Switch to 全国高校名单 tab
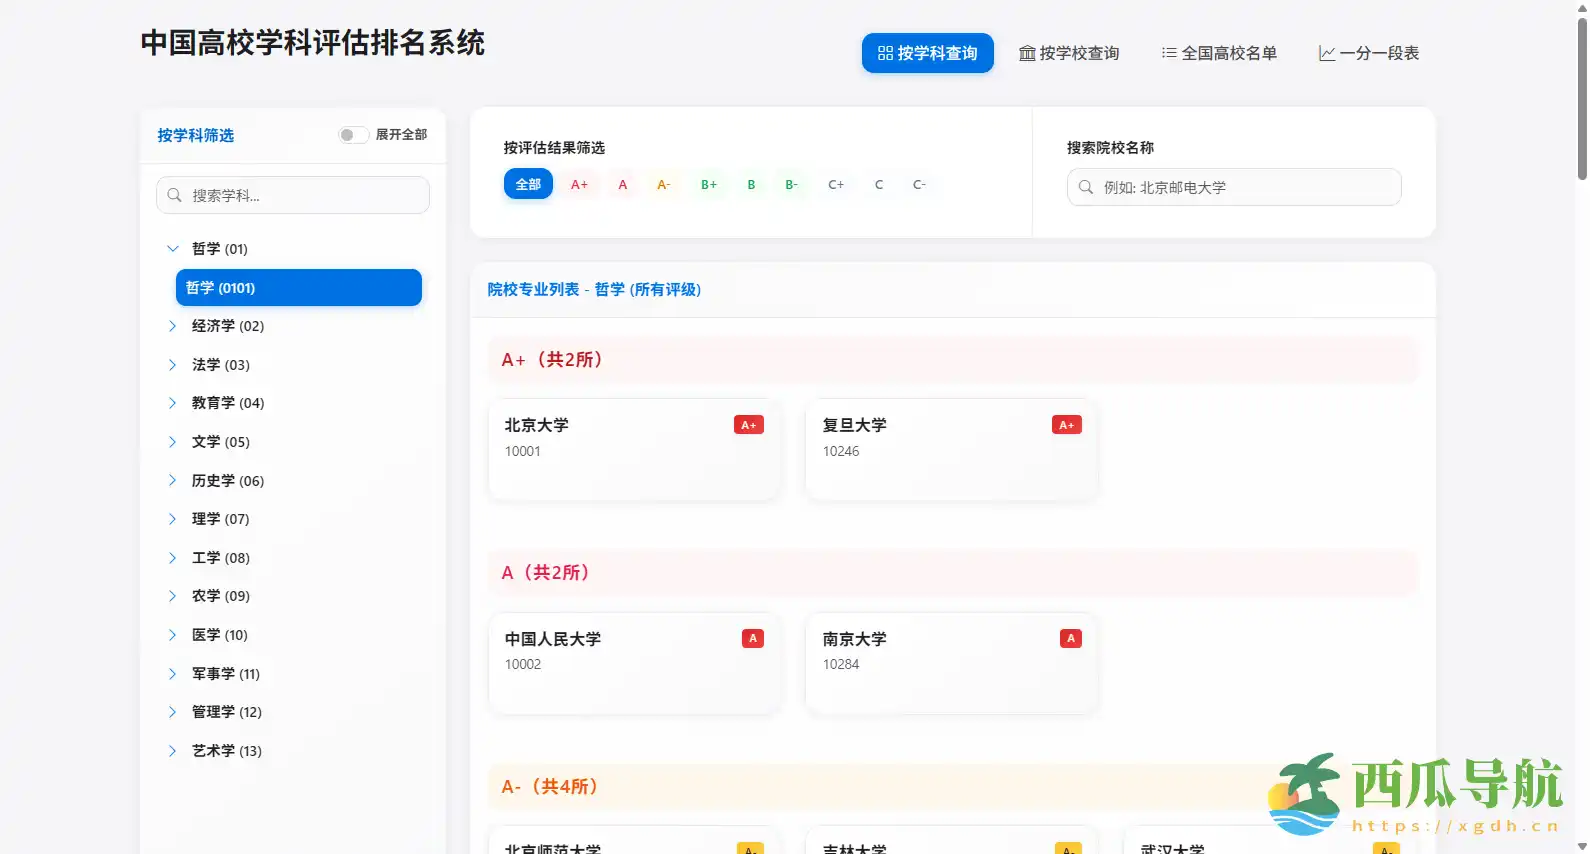Screen dimensions: 1590x854 (1218, 53)
